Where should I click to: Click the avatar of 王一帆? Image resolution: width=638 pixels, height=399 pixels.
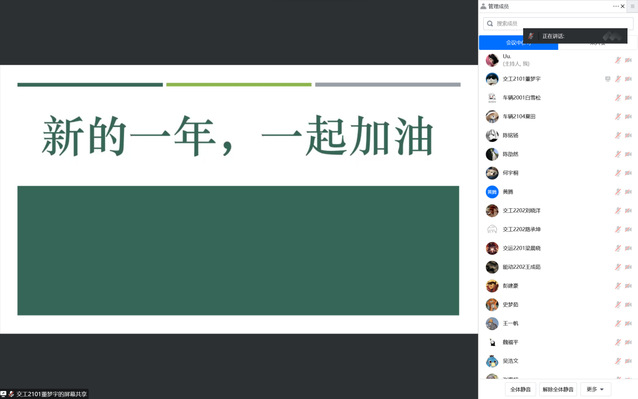point(492,323)
